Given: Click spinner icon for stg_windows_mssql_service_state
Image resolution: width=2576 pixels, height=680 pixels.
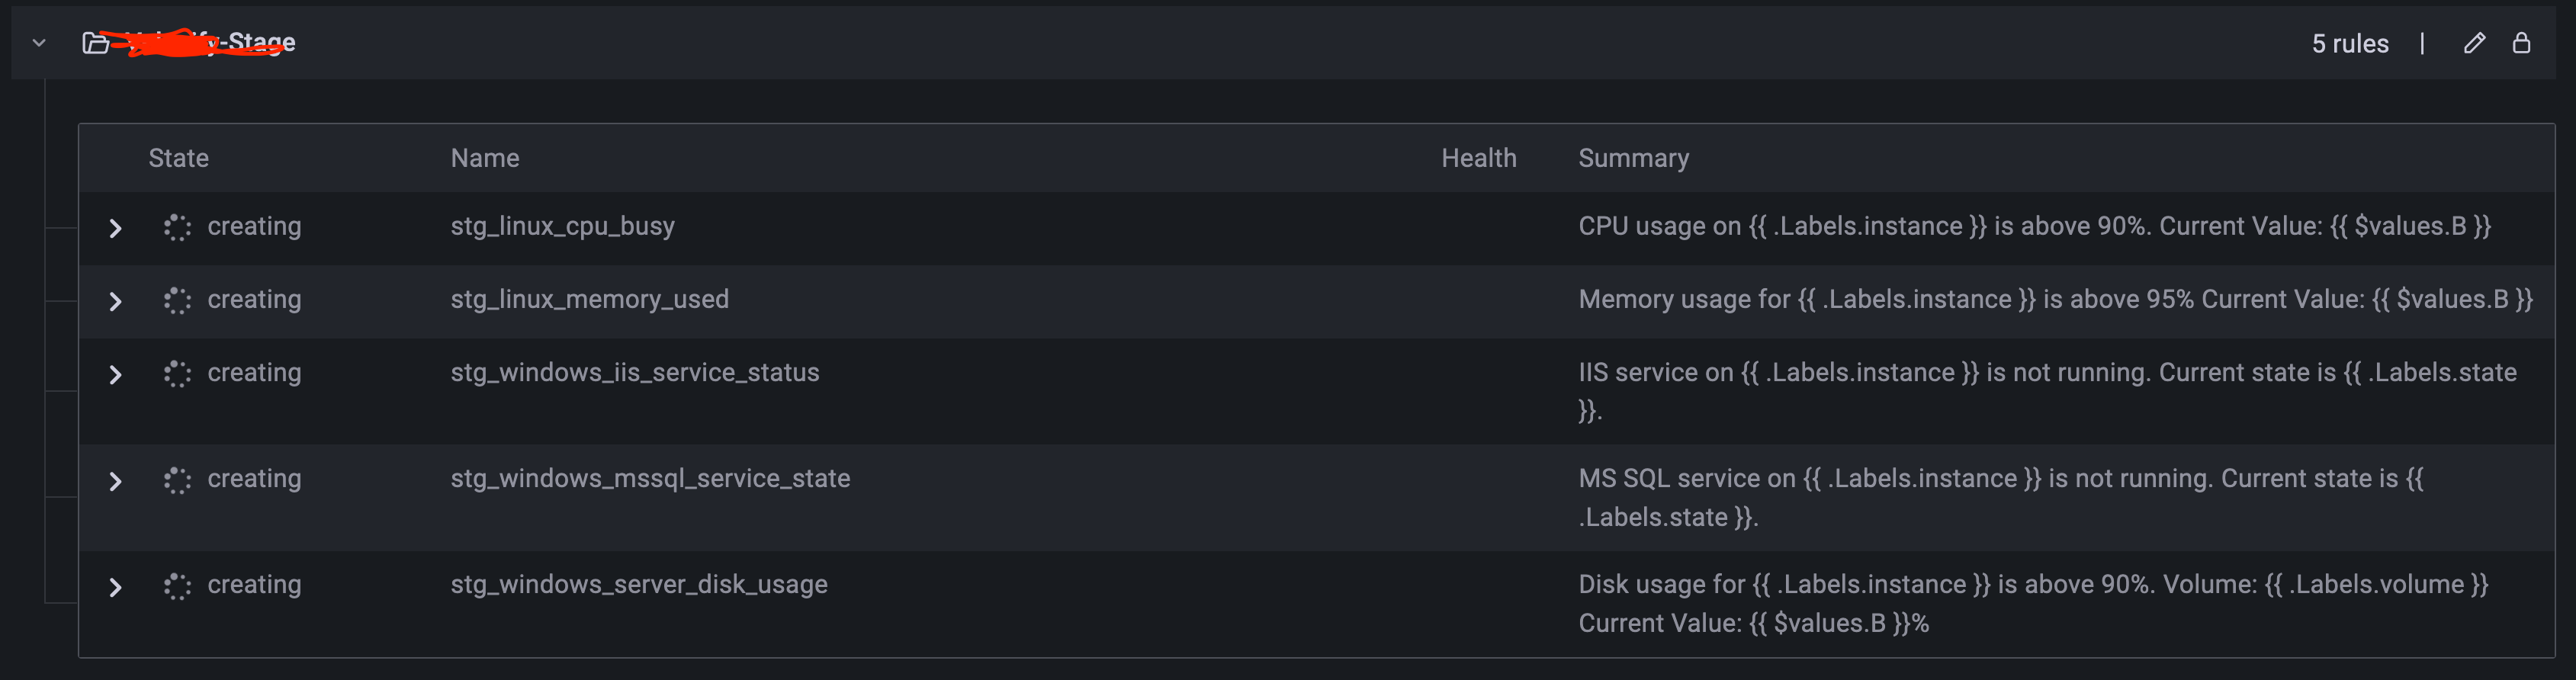Looking at the screenshot, I should pyautogui.click(x=177, y=480).
